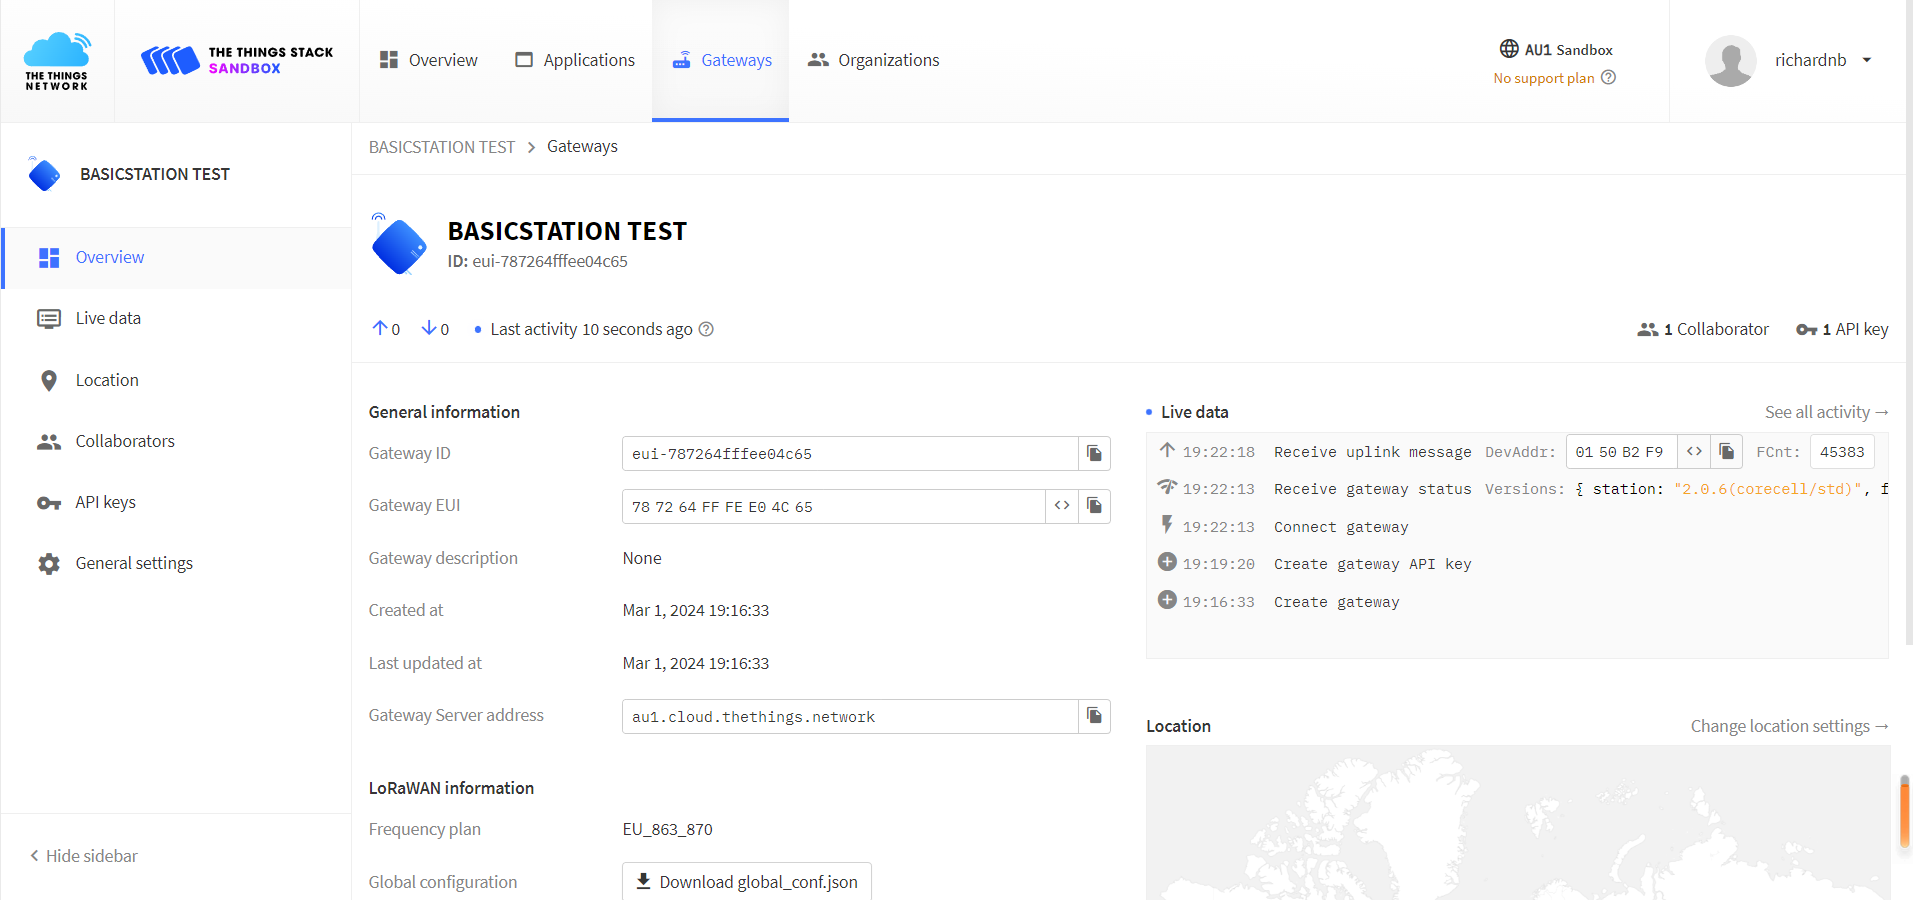Click the orange page scrollbar handle
Viewport: 1913px width, 900px height.
1904,812
